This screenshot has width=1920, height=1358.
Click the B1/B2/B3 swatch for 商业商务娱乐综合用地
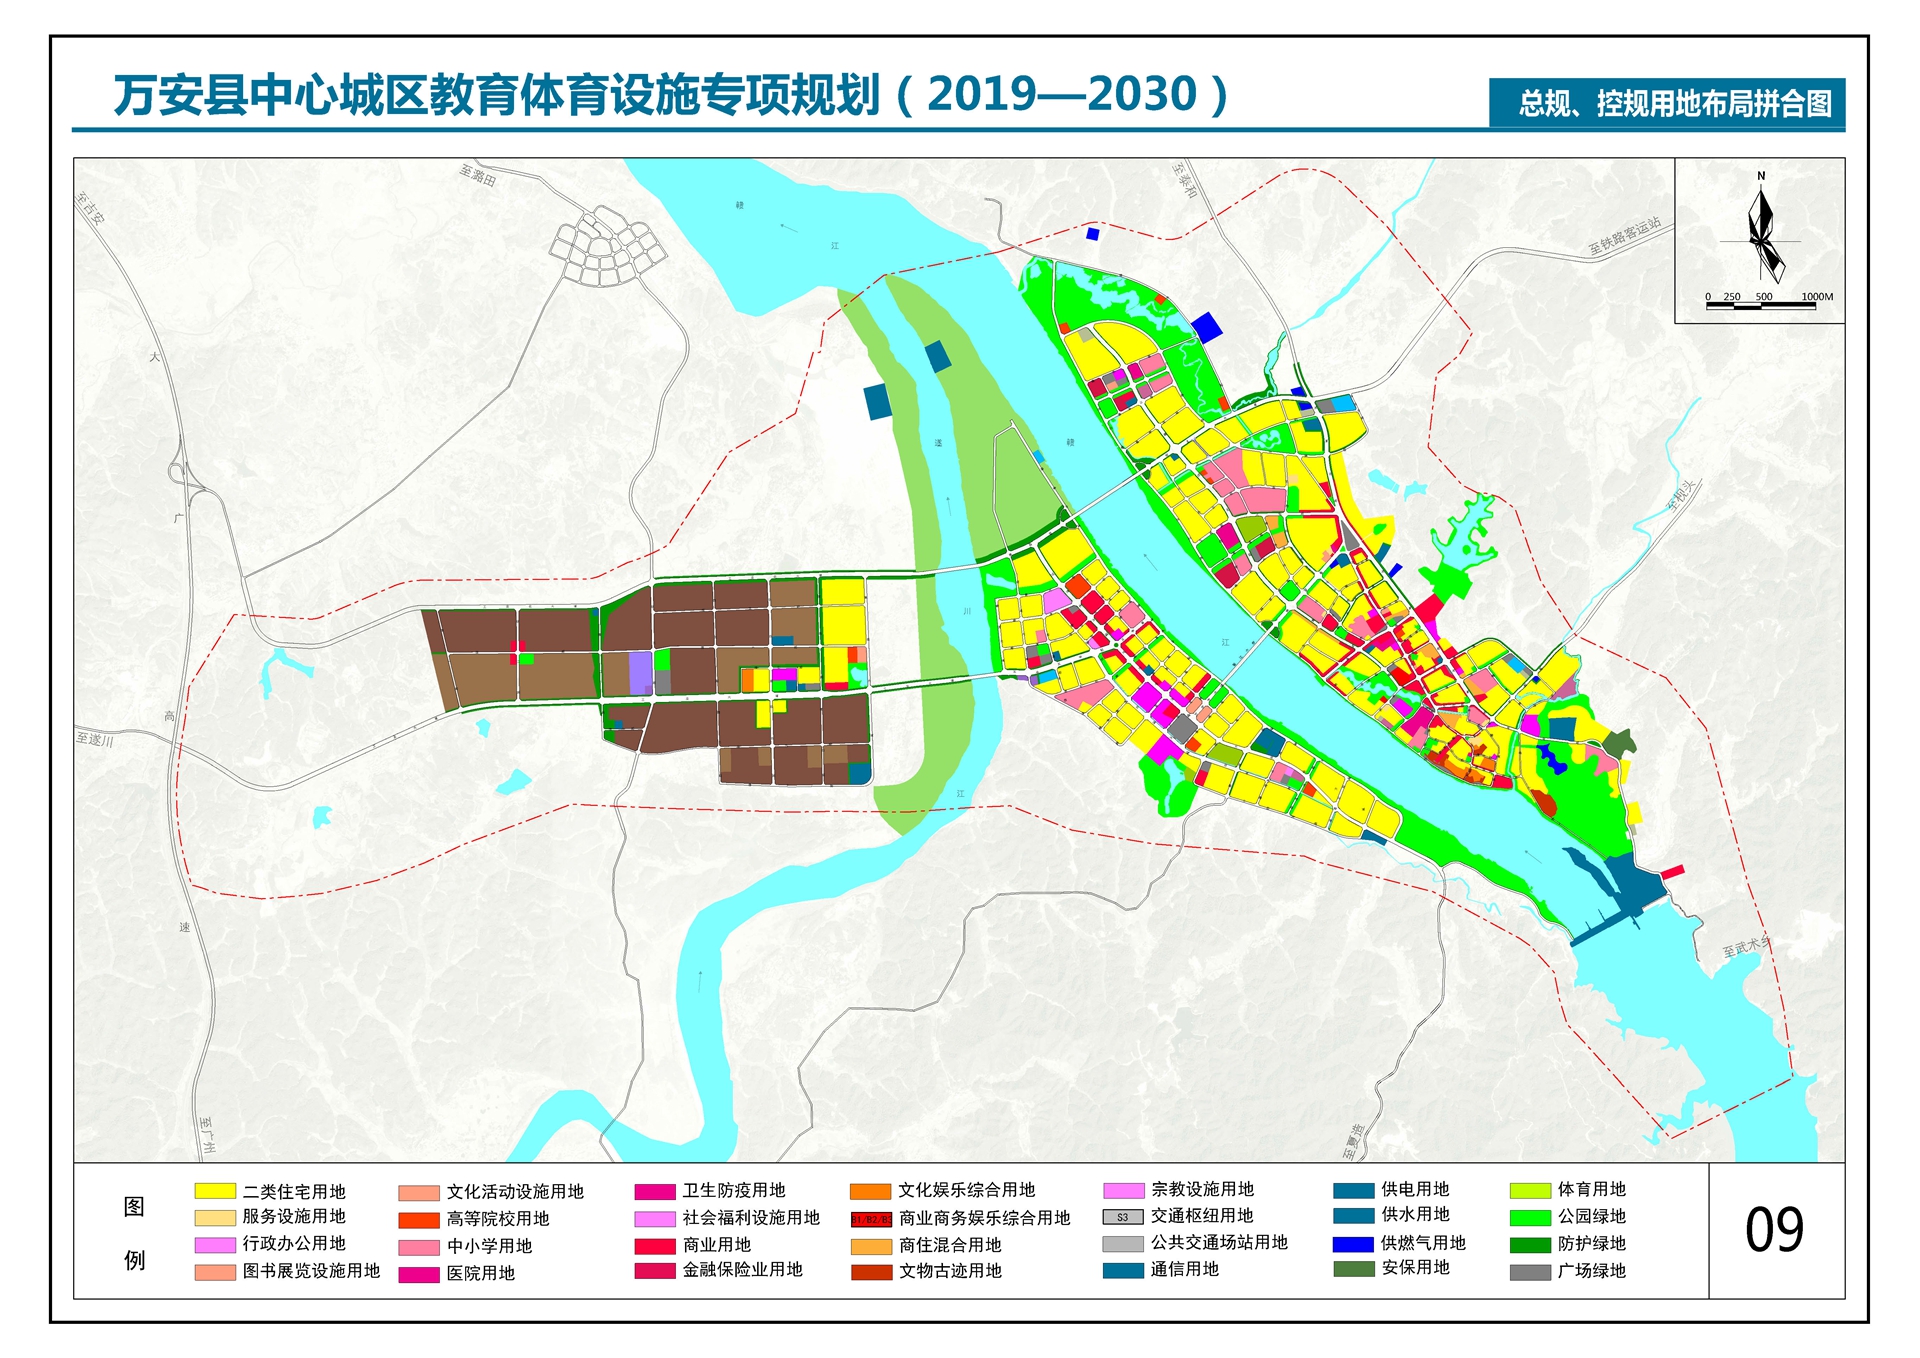(x=871, y=1219)
